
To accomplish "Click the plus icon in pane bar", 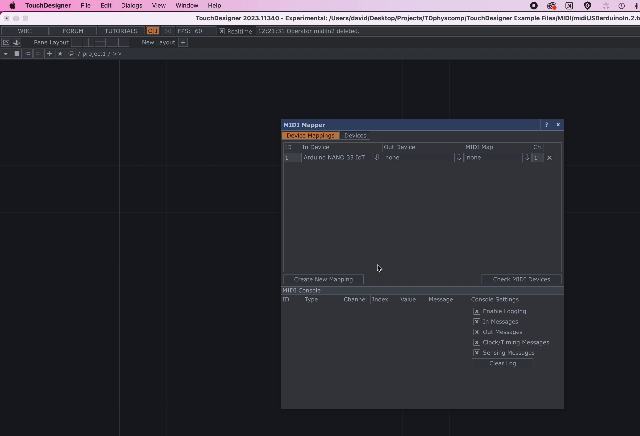I will tap(49, 54).
